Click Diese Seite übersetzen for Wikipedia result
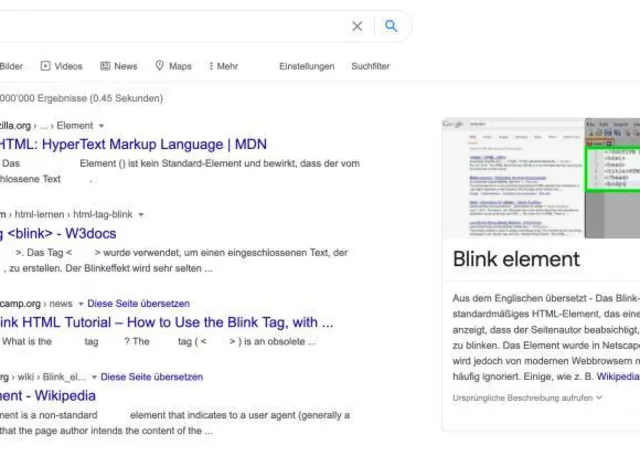This screenshot has width=640, height=455. 152,377
